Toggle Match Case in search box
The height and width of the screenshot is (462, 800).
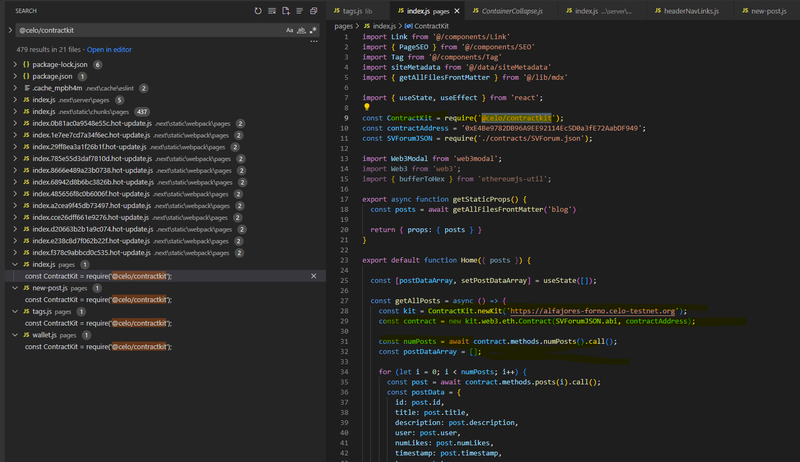pyautogui.click(x=289, y=31)
